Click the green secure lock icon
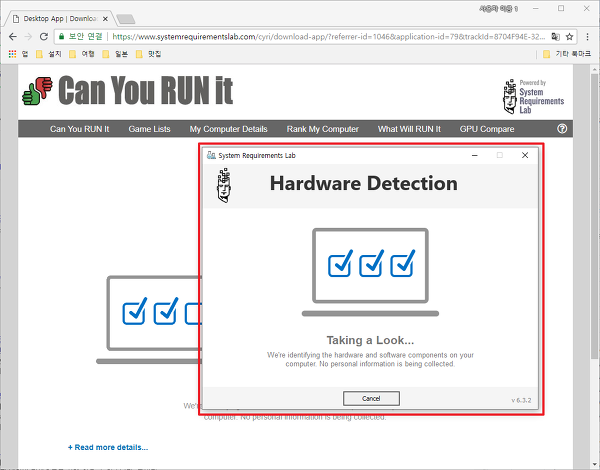 click(x=61, y=37)
